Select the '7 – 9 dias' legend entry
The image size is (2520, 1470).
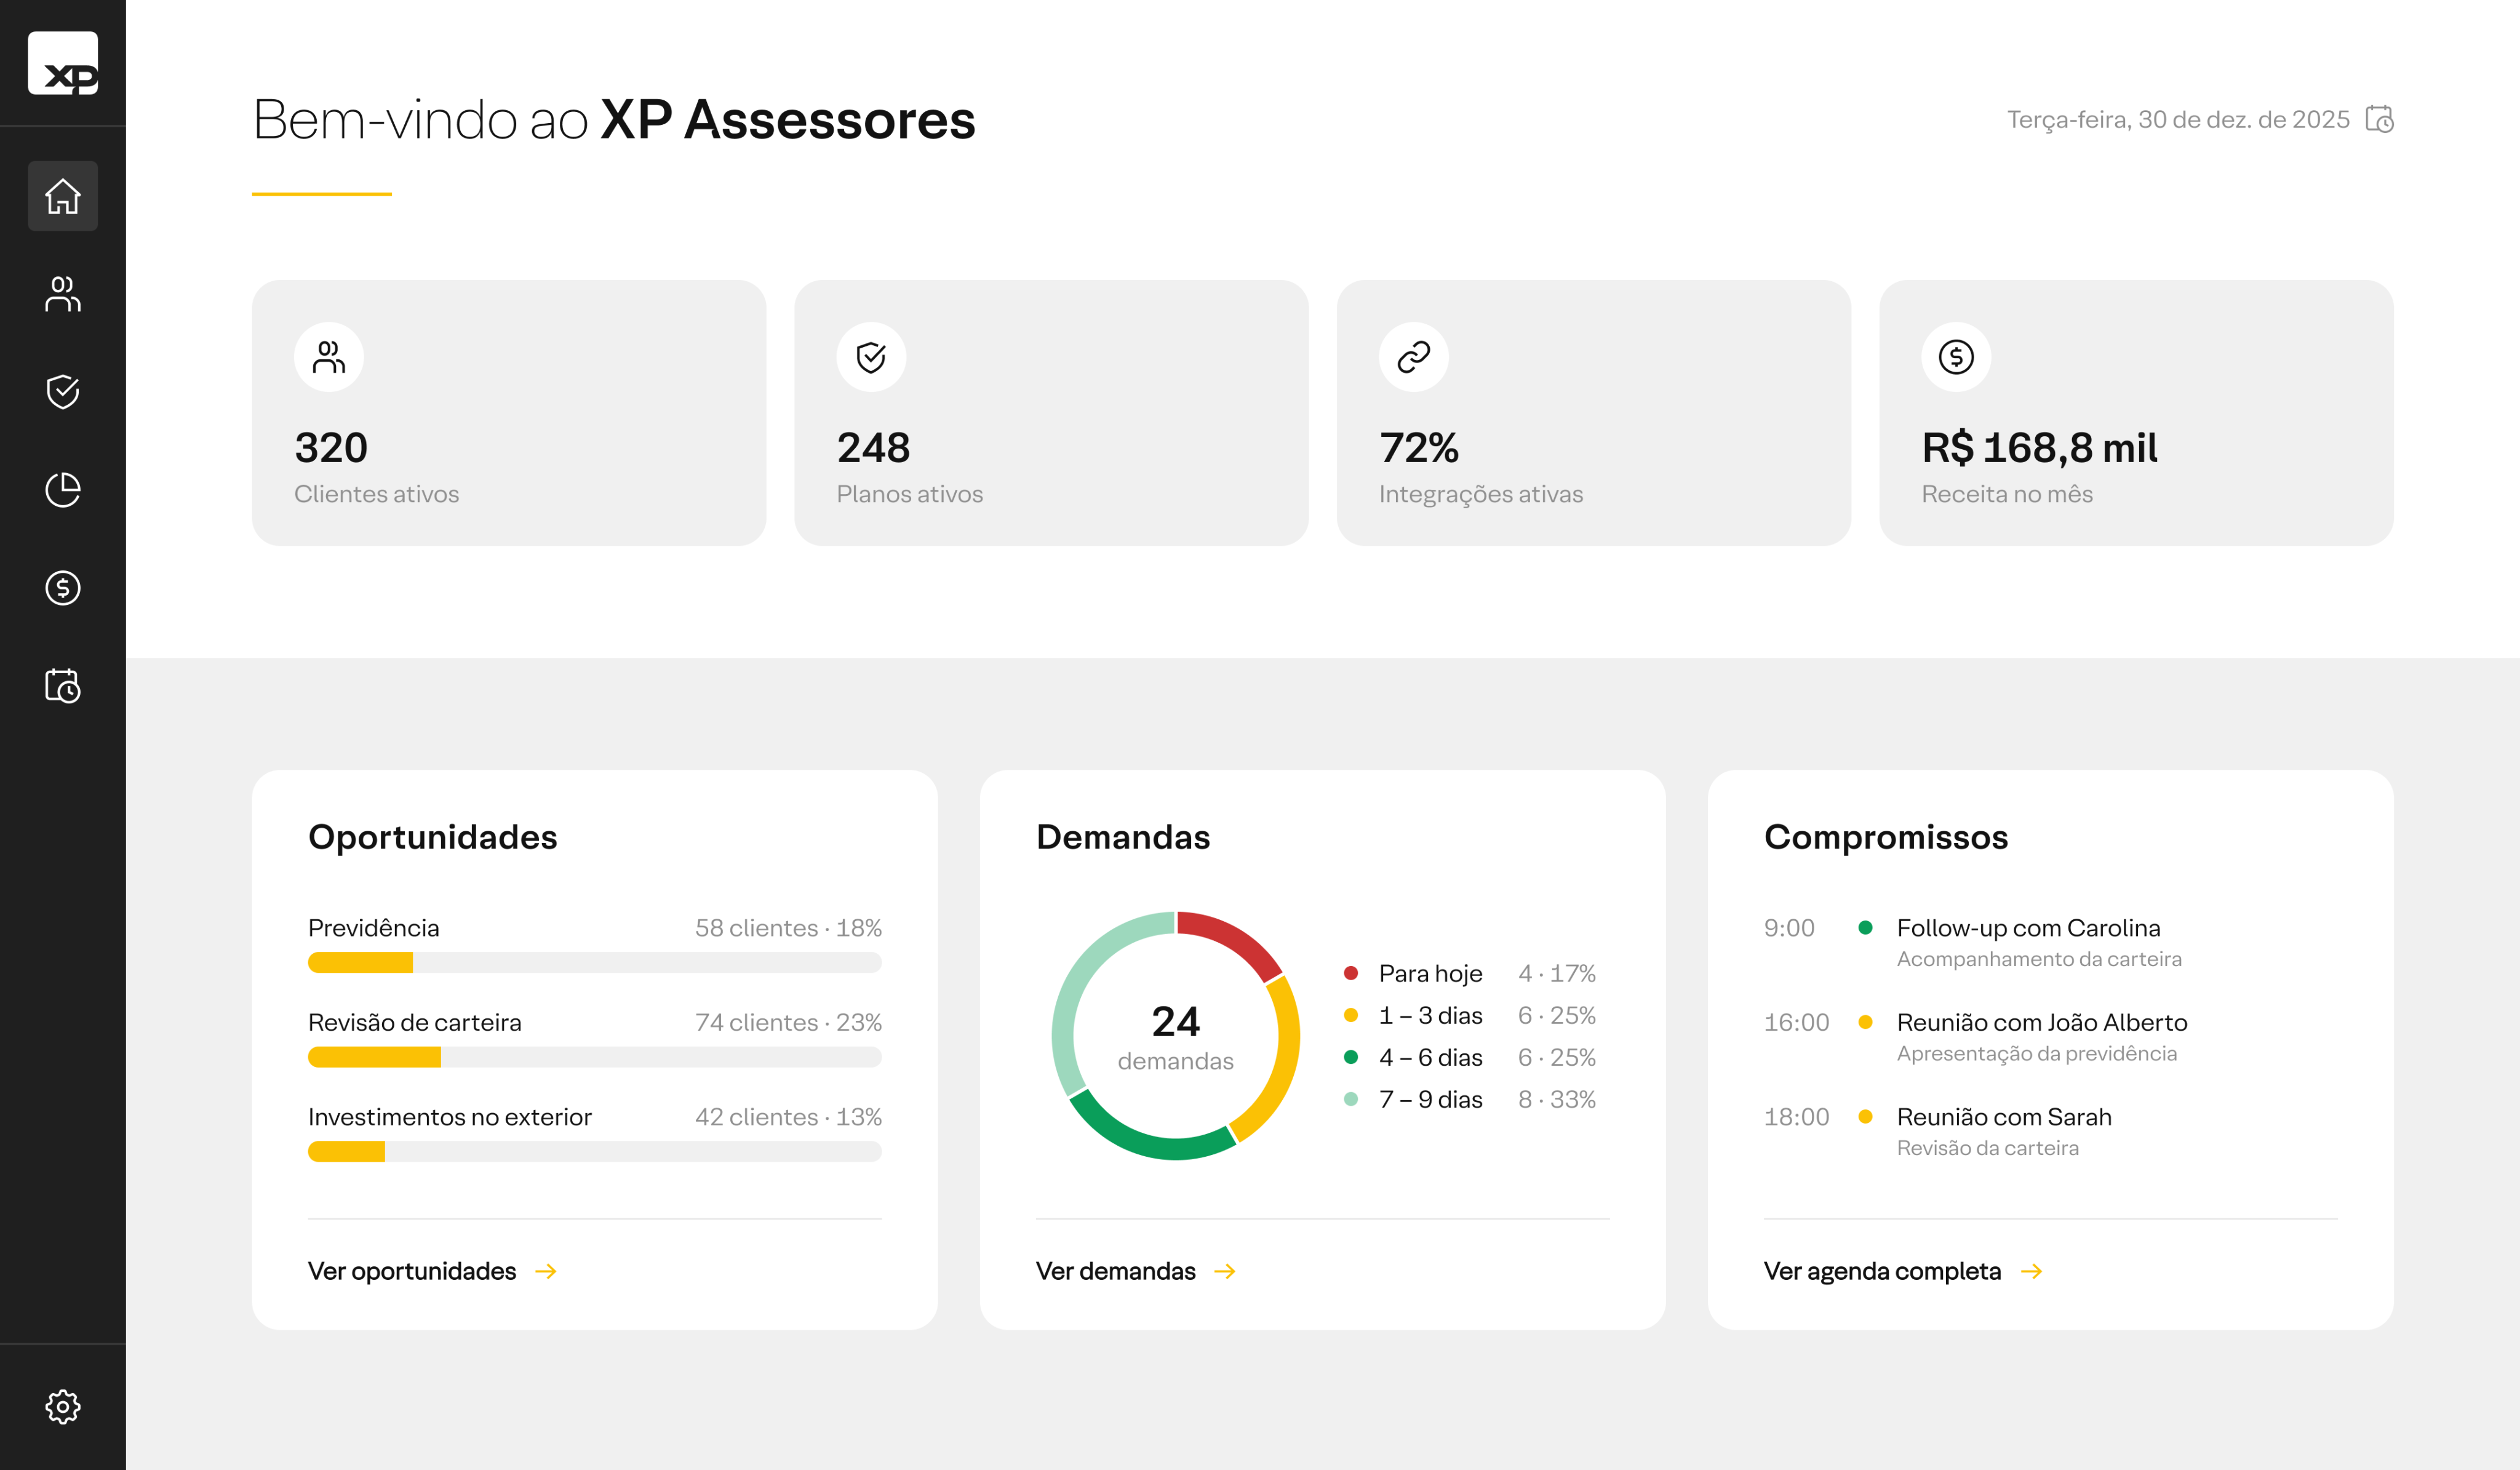point(1470,1099)
